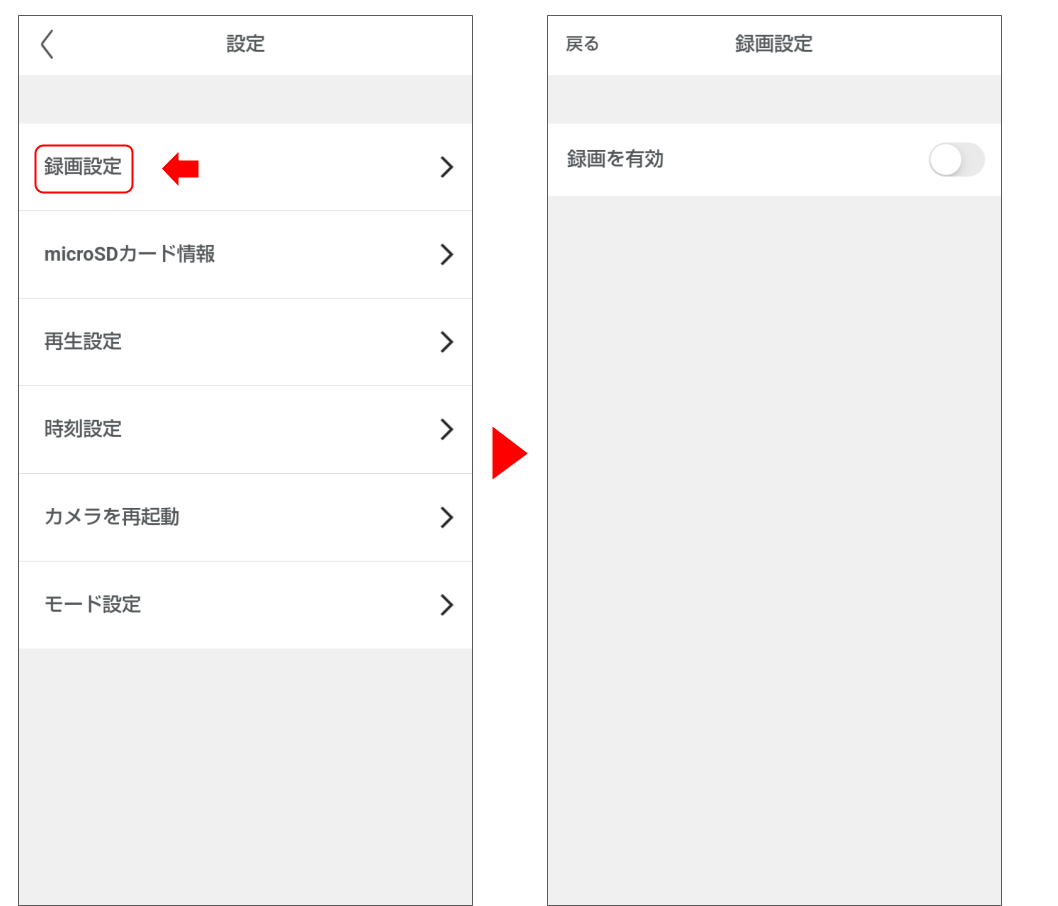
Task: Open the 再生設定 entry
Action: [83, 342]
